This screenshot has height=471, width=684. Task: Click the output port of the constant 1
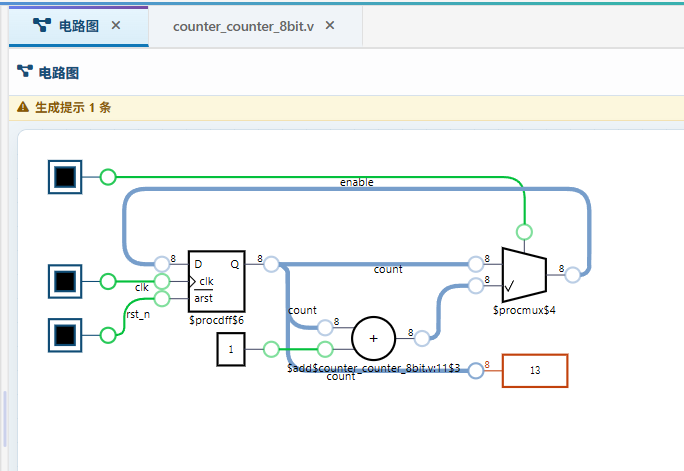[271, 349]
